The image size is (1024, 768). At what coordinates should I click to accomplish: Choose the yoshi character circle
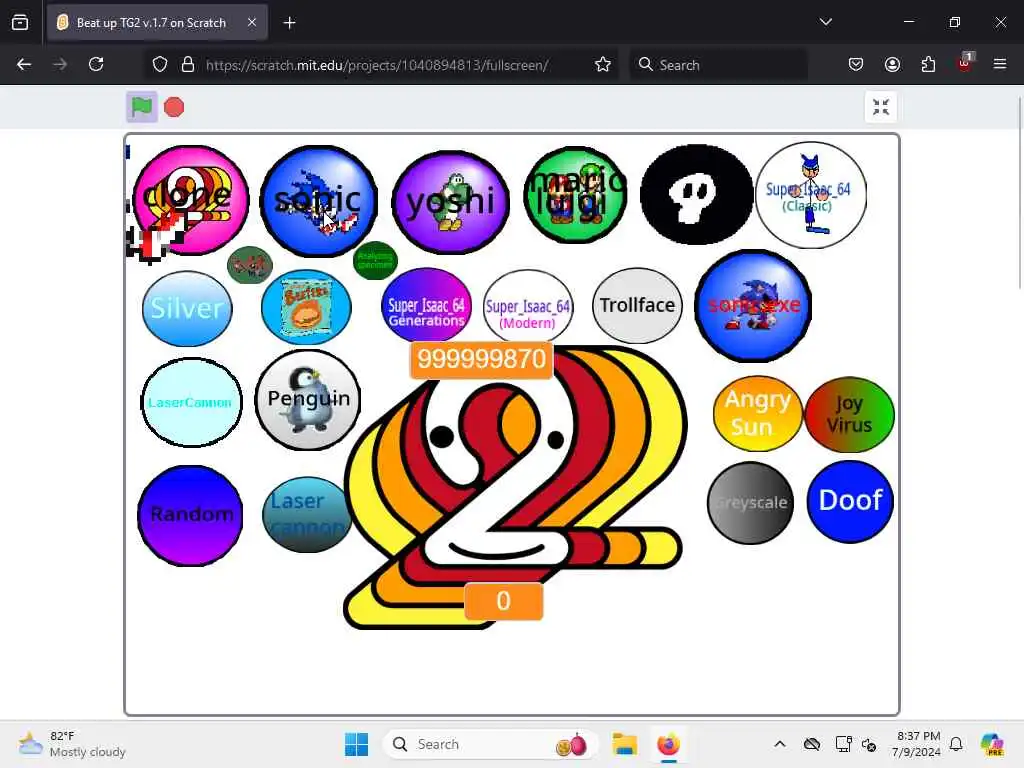click(451, 202)
